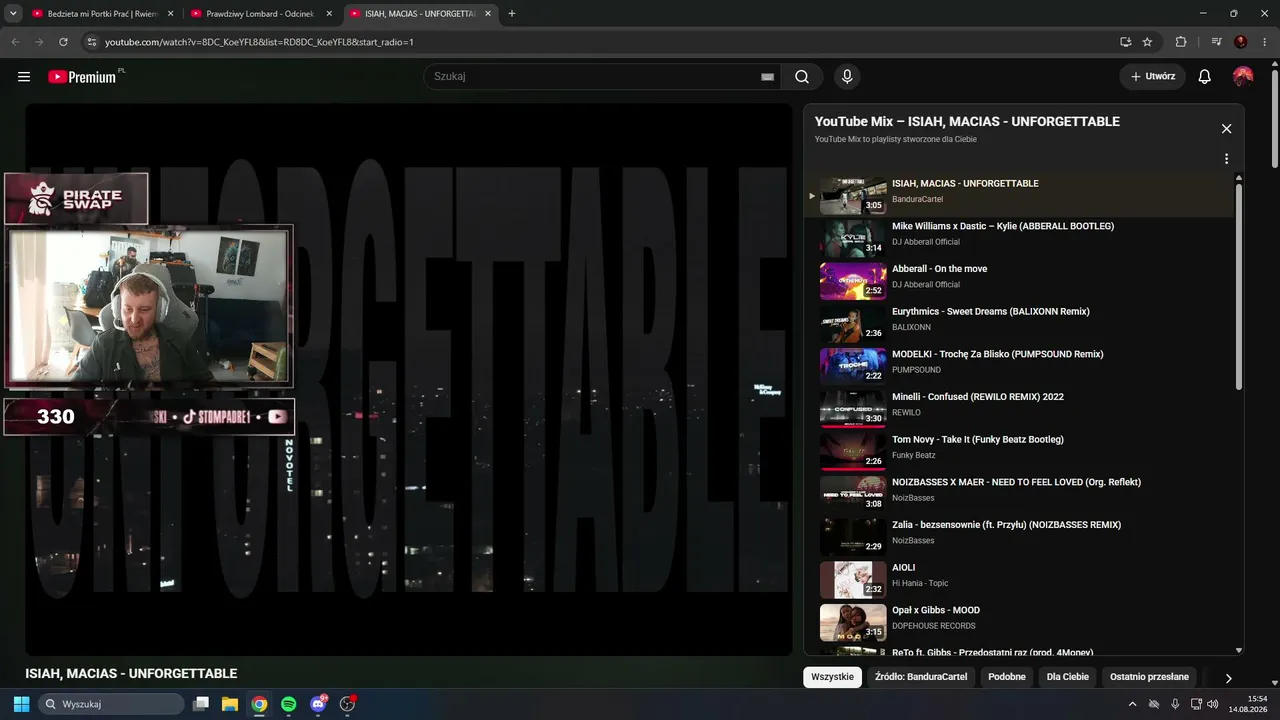Select the Podobne filter chip

1007,677
